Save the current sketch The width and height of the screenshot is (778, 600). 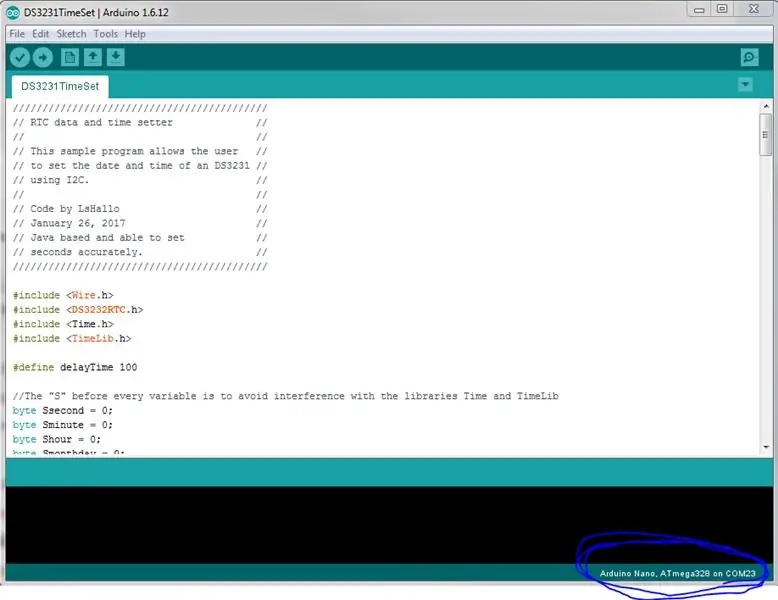click(116, 57)
